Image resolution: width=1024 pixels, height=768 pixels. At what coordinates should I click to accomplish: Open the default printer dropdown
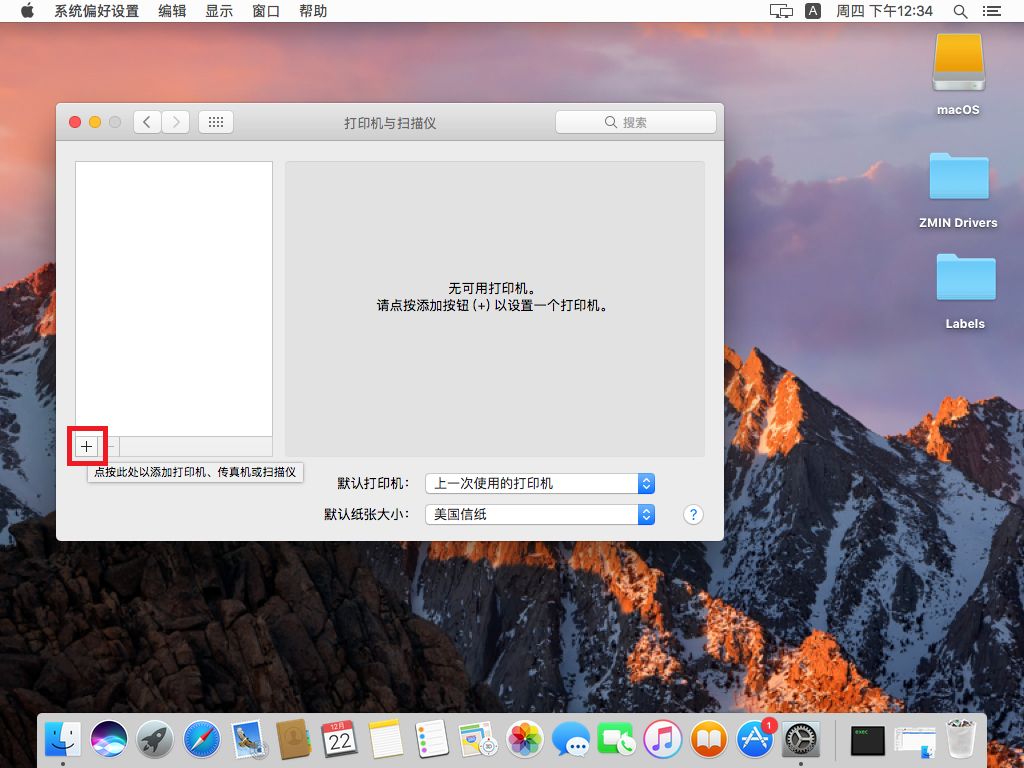(539, 483)
